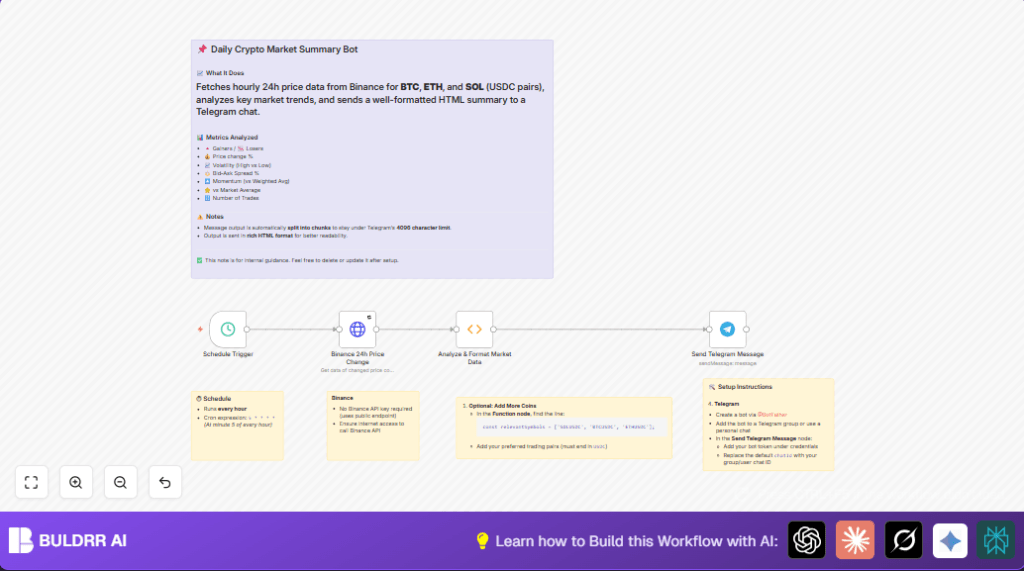Click the output connector of Telegram node
This screenshot has height=571, width=1024.
click(x=746, y=329)
